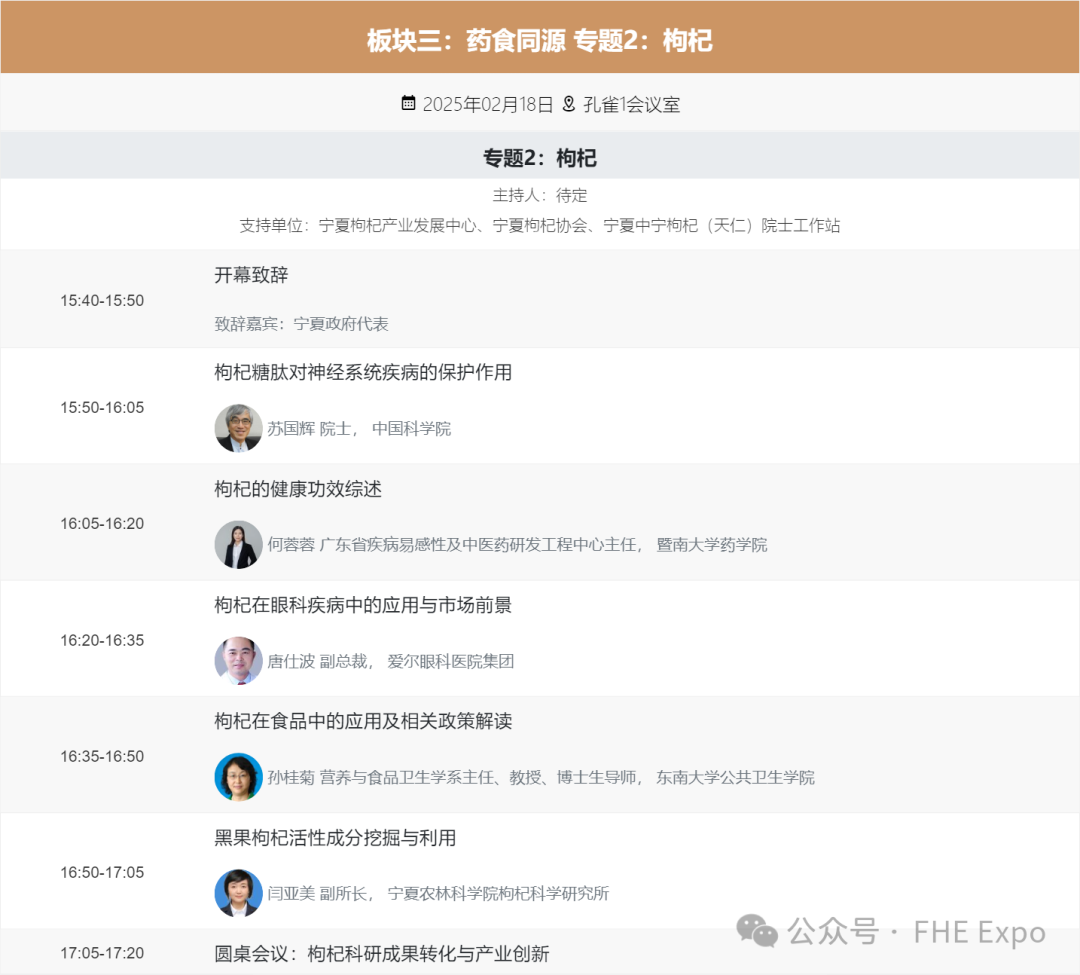Open 圆桌会议：枸杞科研成果转化与产业创新
Viewport: 1080px width, 975px height.
[382, 954]
